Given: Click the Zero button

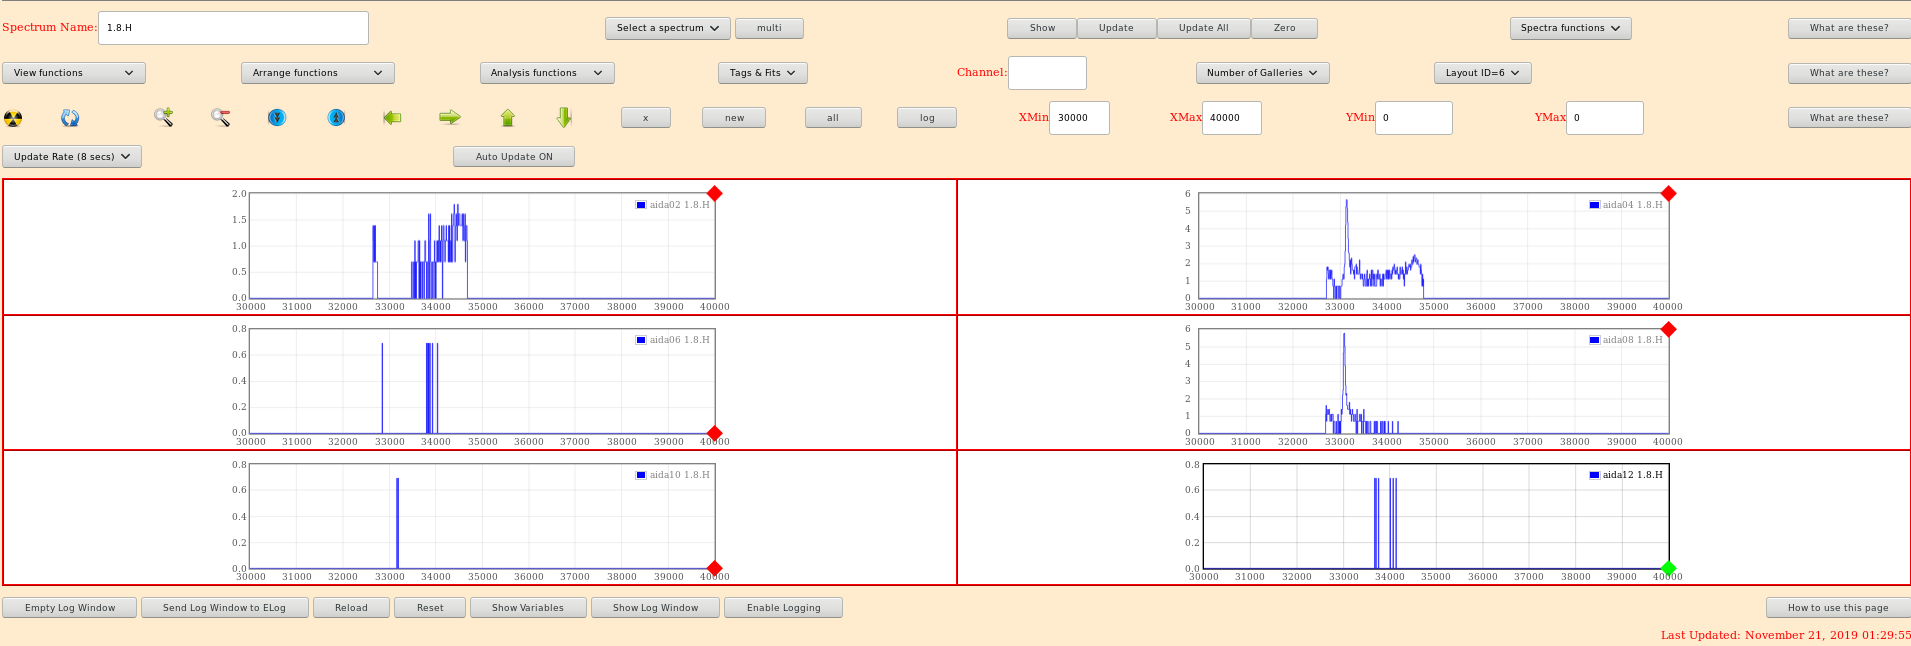Looking at the screenshot, I should click(x=1284, y=28).
